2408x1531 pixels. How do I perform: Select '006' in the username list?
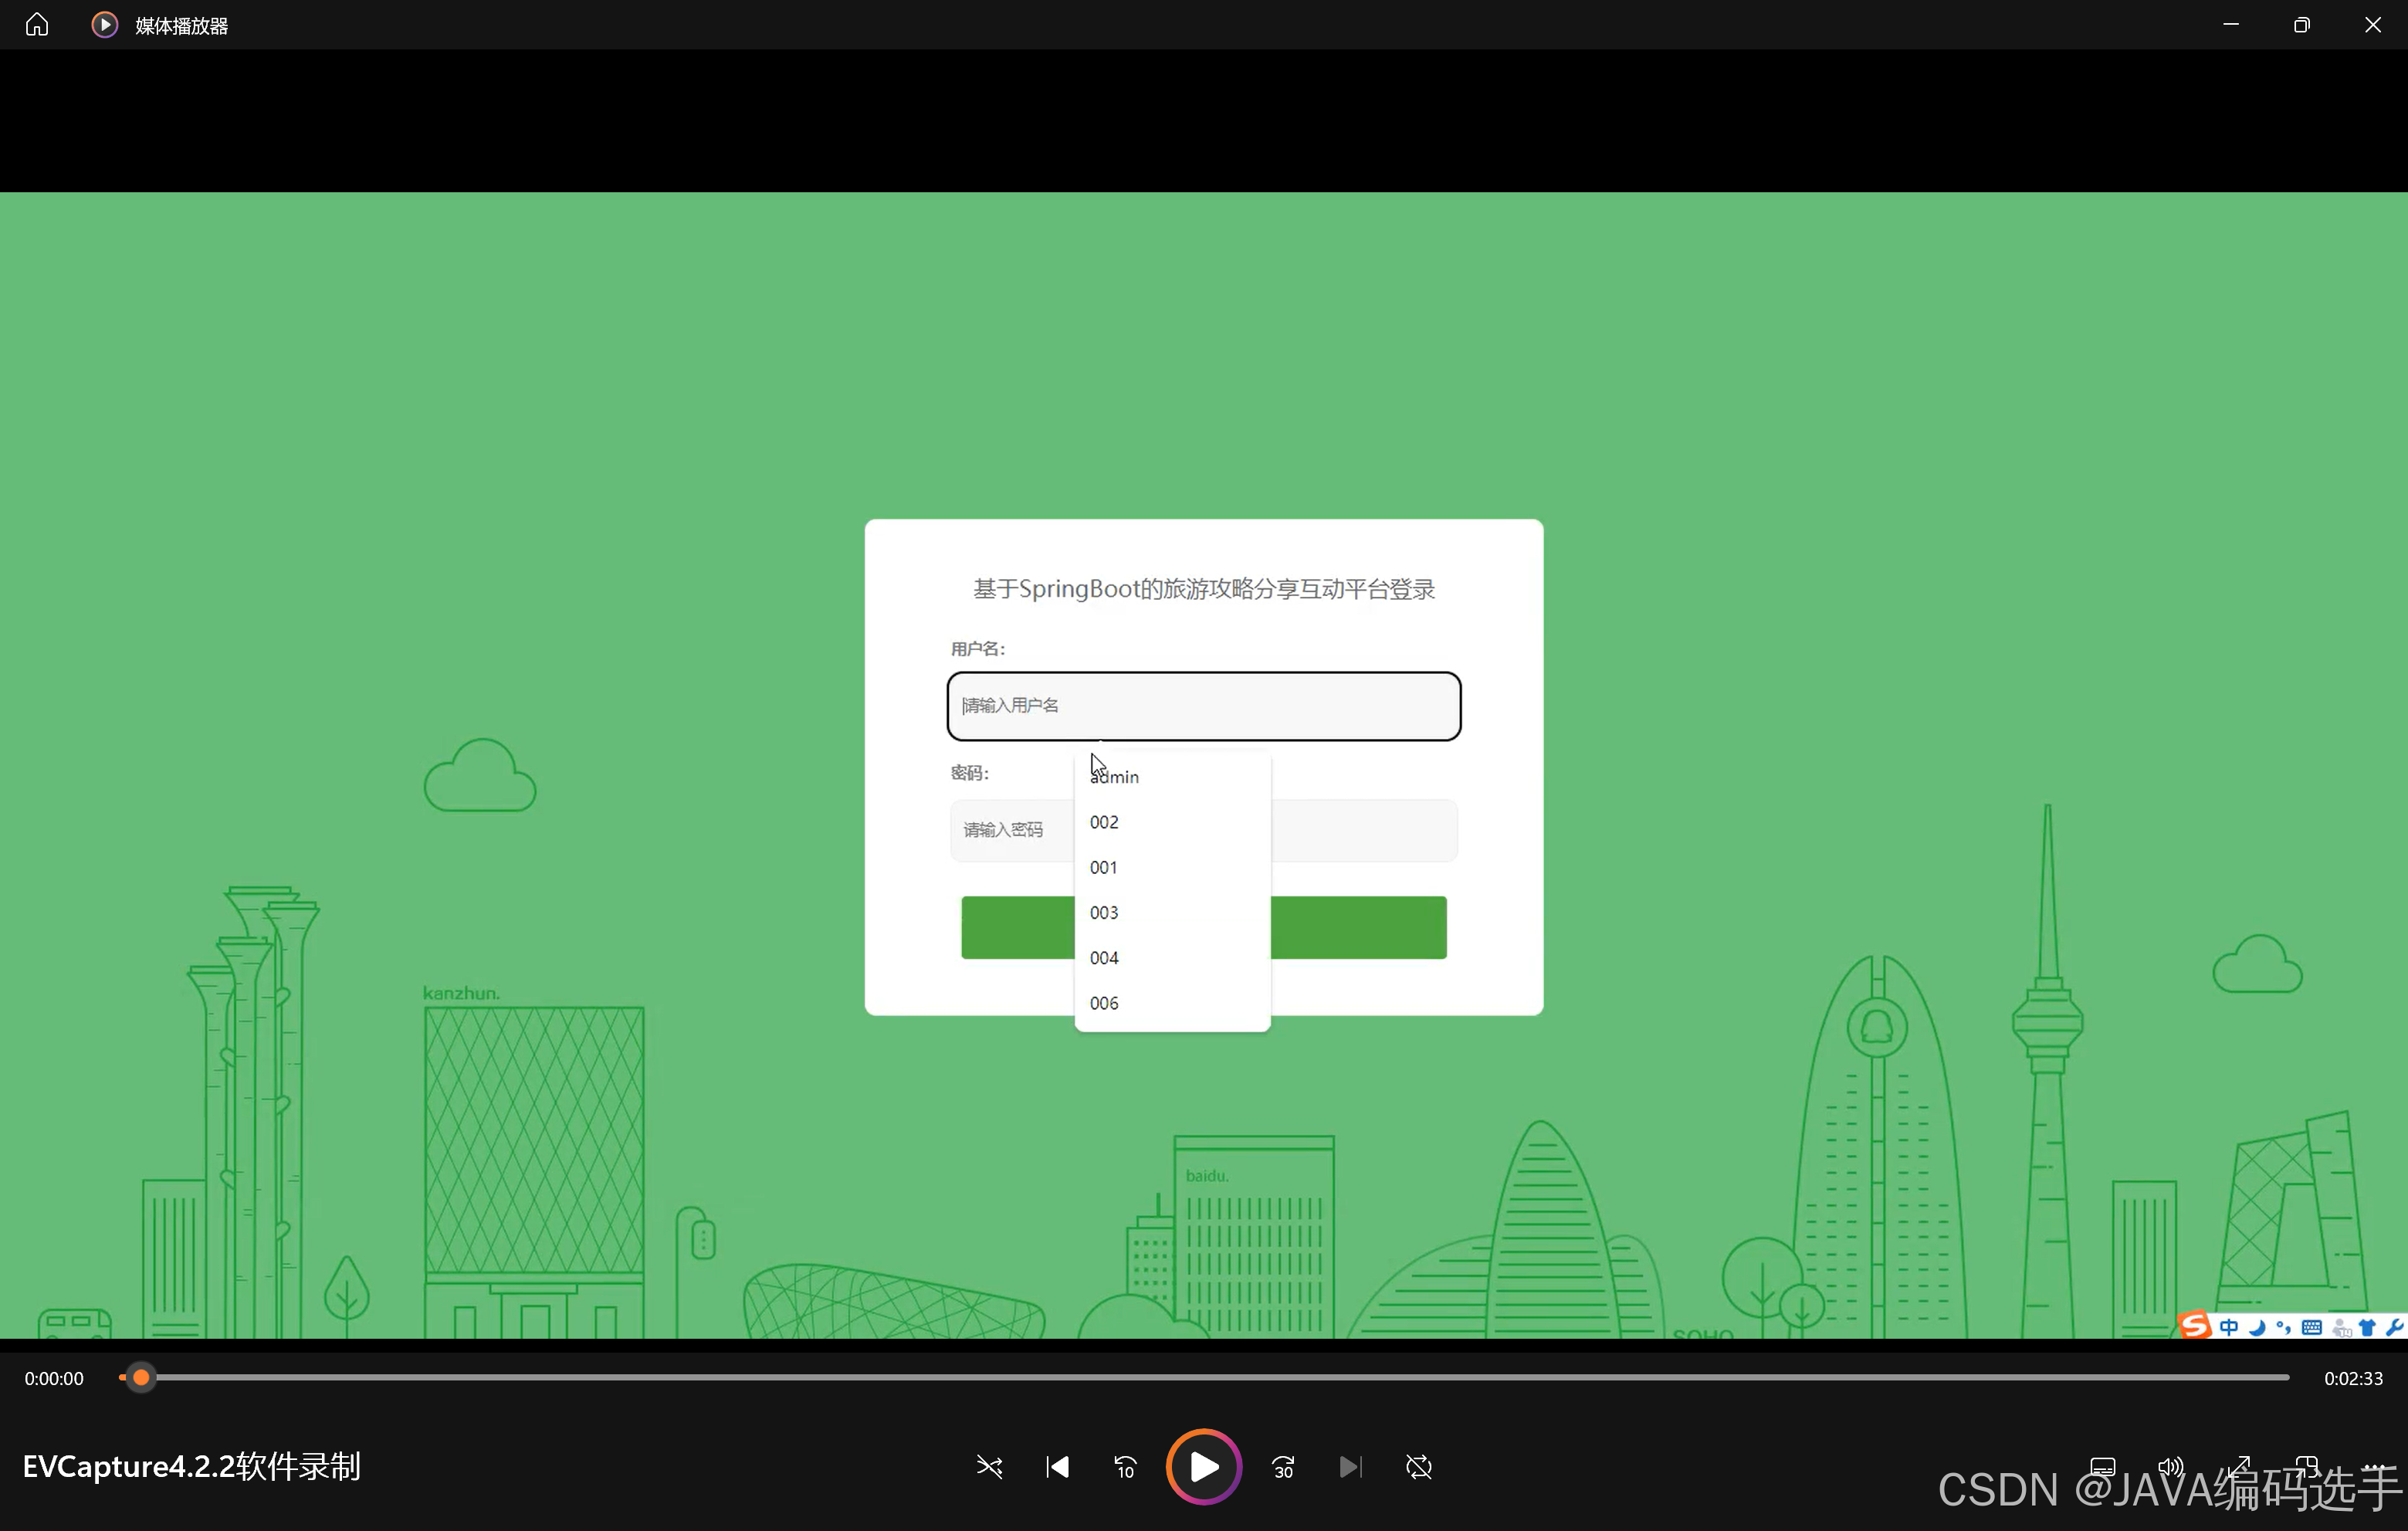click(x=1104, y=1003)
